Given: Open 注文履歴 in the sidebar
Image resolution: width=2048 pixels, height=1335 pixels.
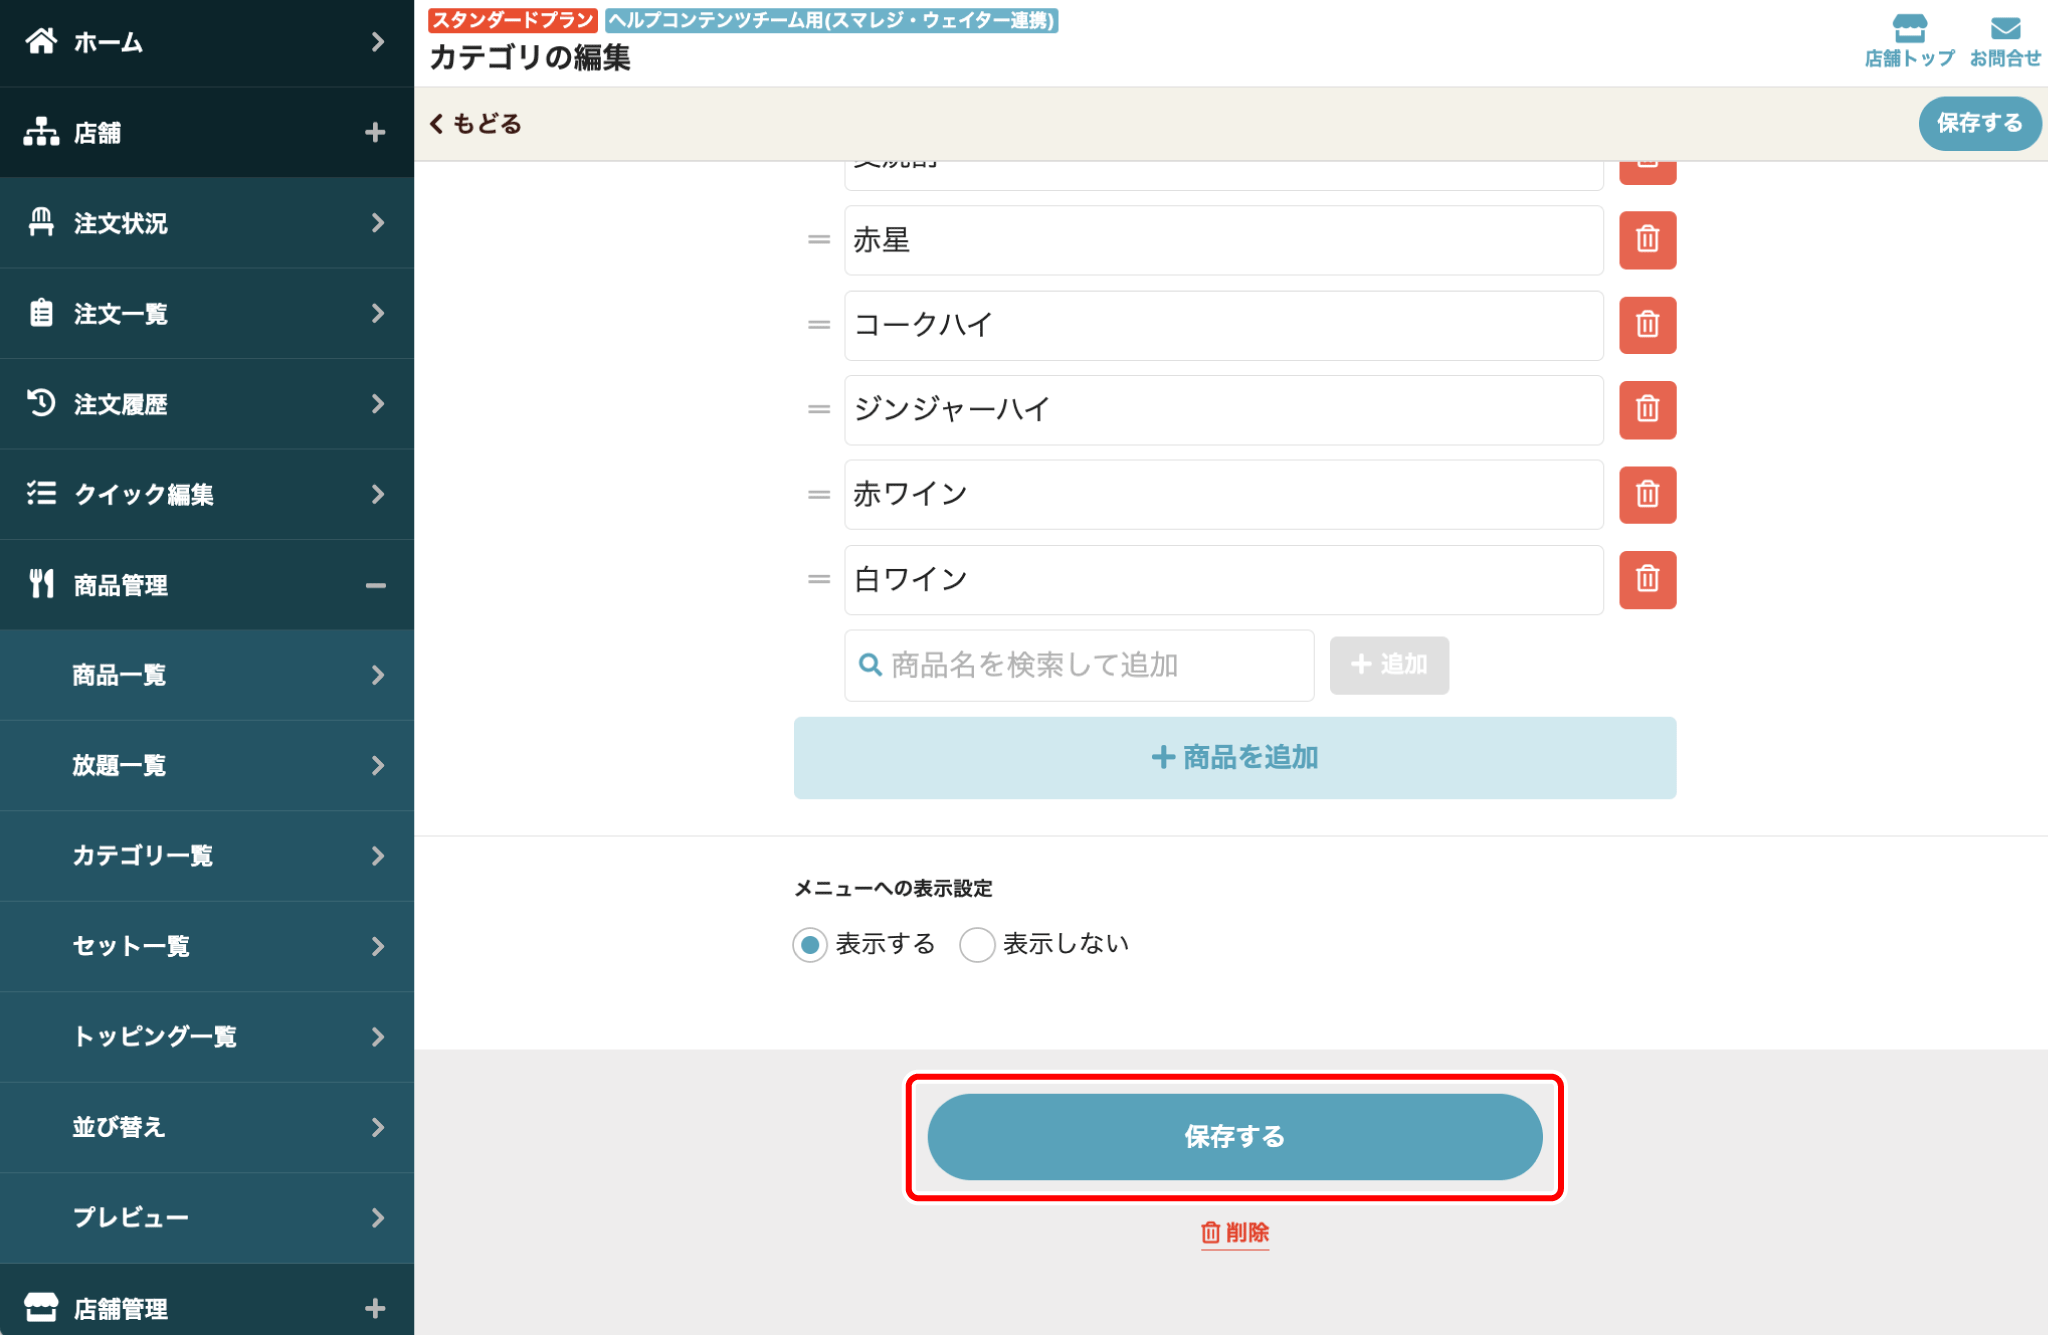Looking at the screenshot, I should point(207,404).
